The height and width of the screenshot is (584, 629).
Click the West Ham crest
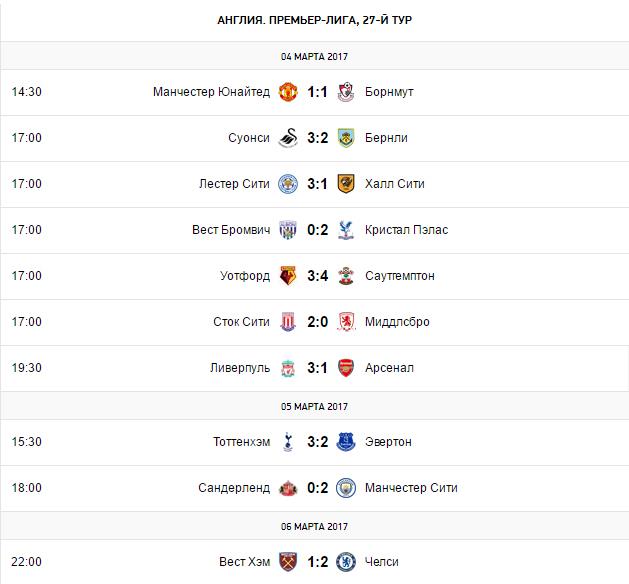point(288,562)
